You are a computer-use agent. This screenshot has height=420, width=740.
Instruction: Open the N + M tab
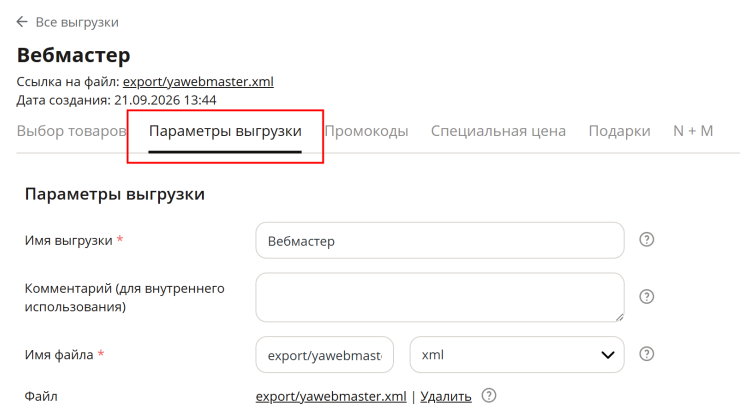[693, 131]
